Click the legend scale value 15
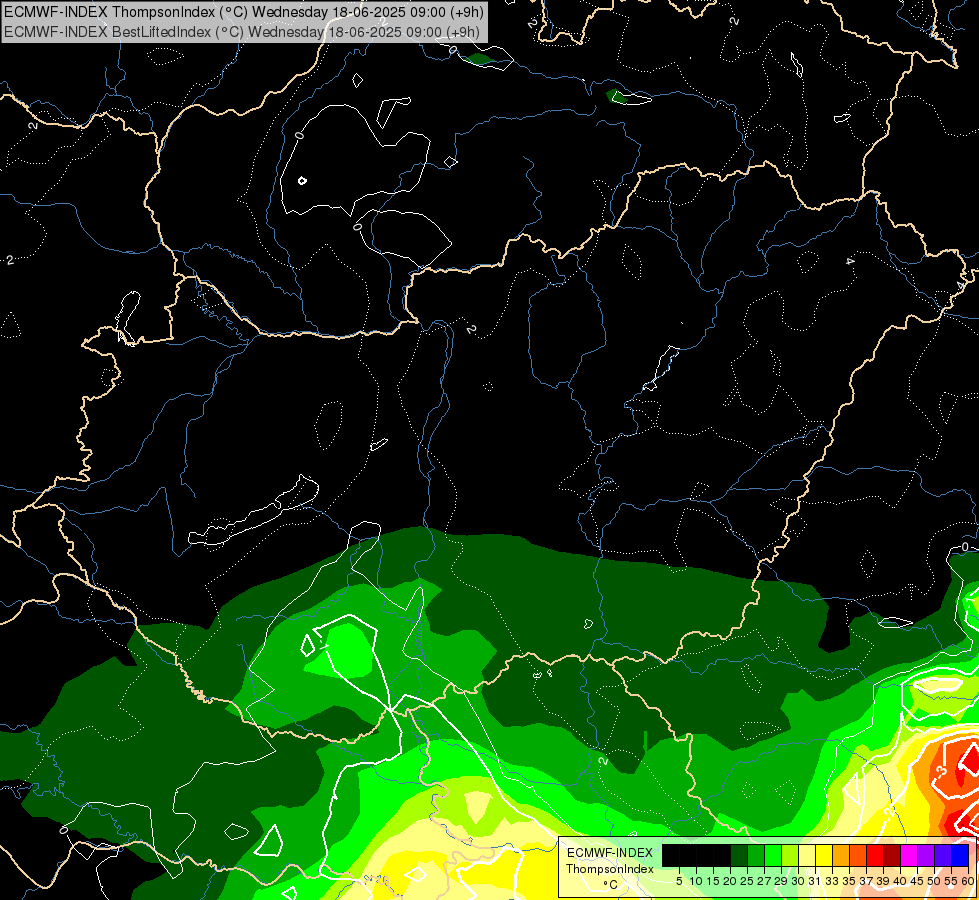This screenshot has height=900, width=979. point(714,881)
